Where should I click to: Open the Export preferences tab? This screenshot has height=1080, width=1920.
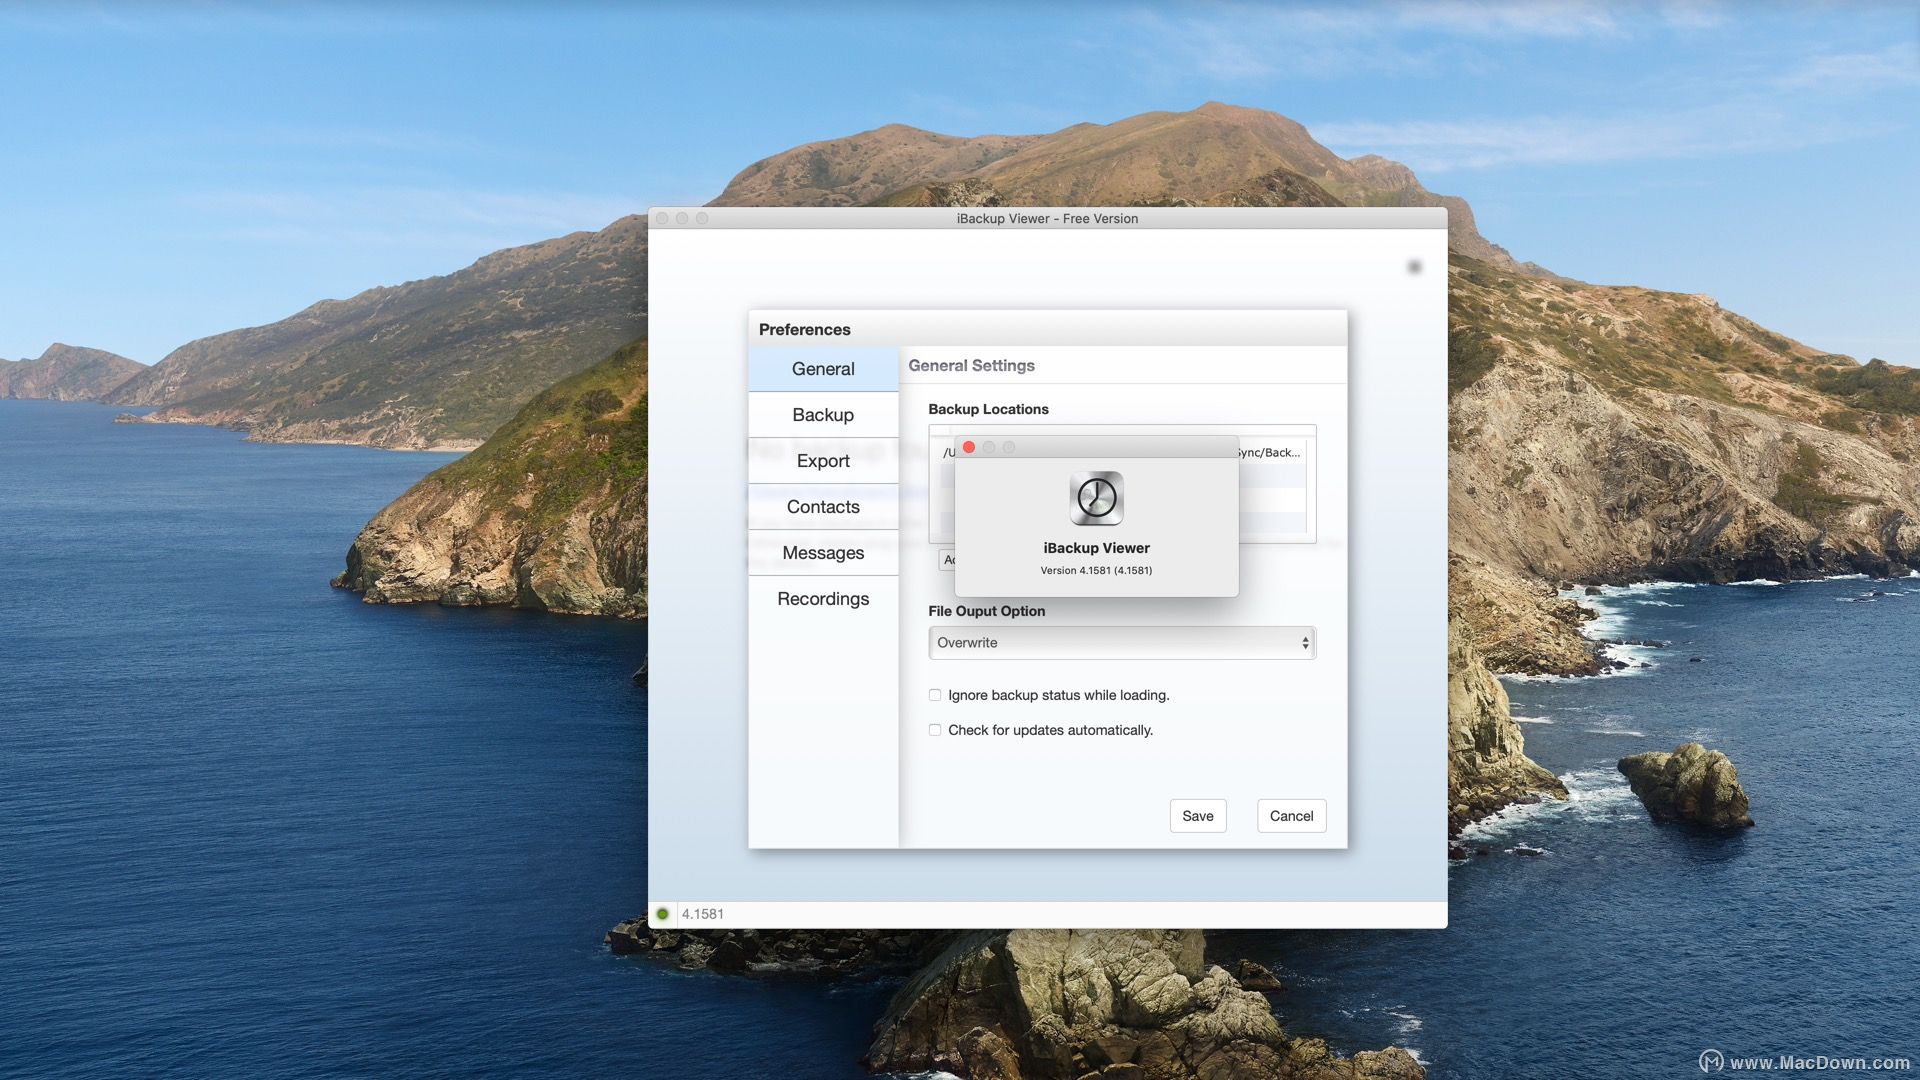(823, 461)
